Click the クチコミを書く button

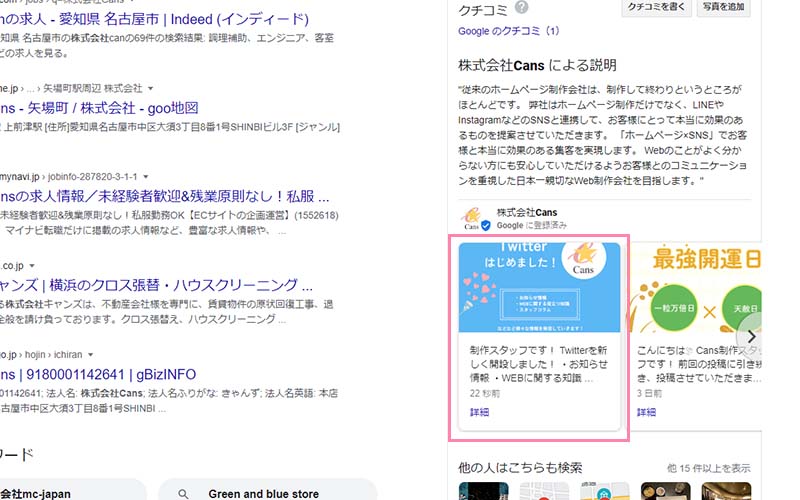654,8
